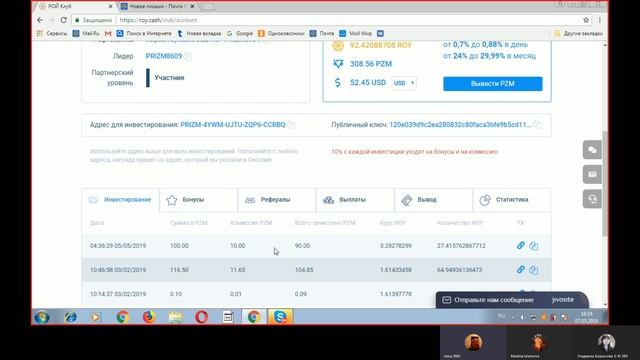This screenshot has height=360, width=640.
Task: Close the 'Новое письмо' browser tab
Action: click(x=192, y=7)
